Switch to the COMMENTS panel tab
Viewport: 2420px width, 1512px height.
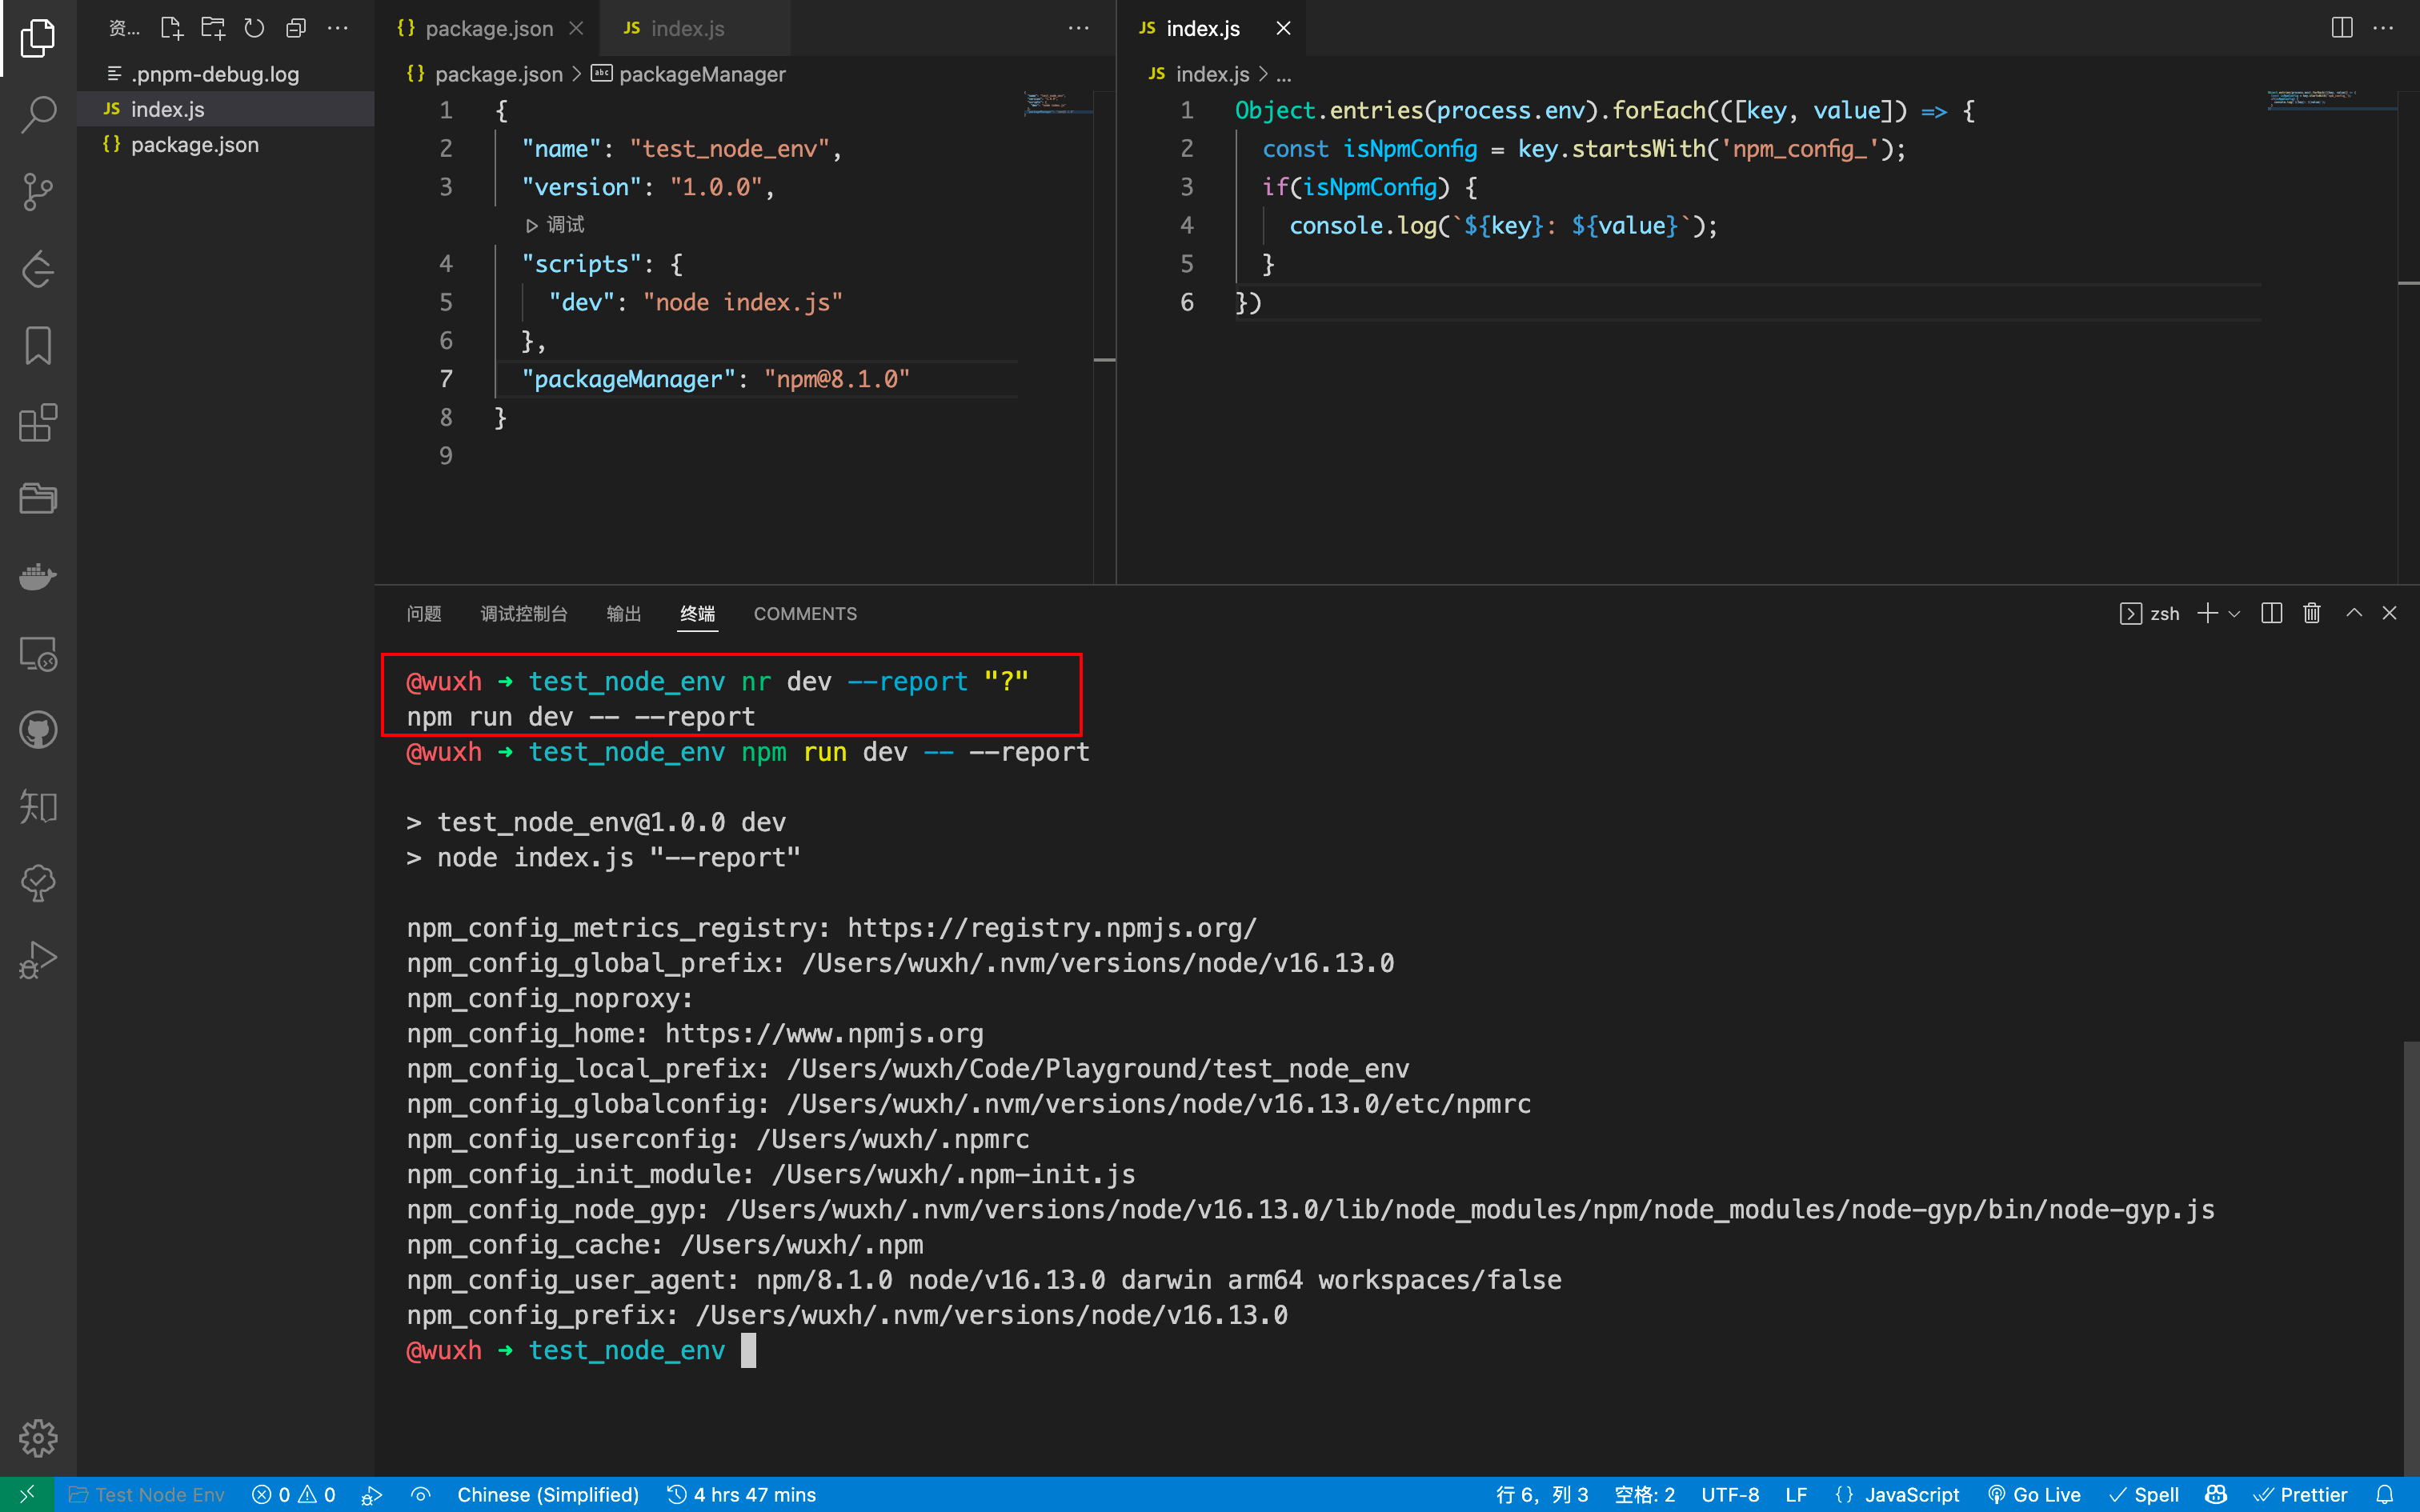click(805, 613)
